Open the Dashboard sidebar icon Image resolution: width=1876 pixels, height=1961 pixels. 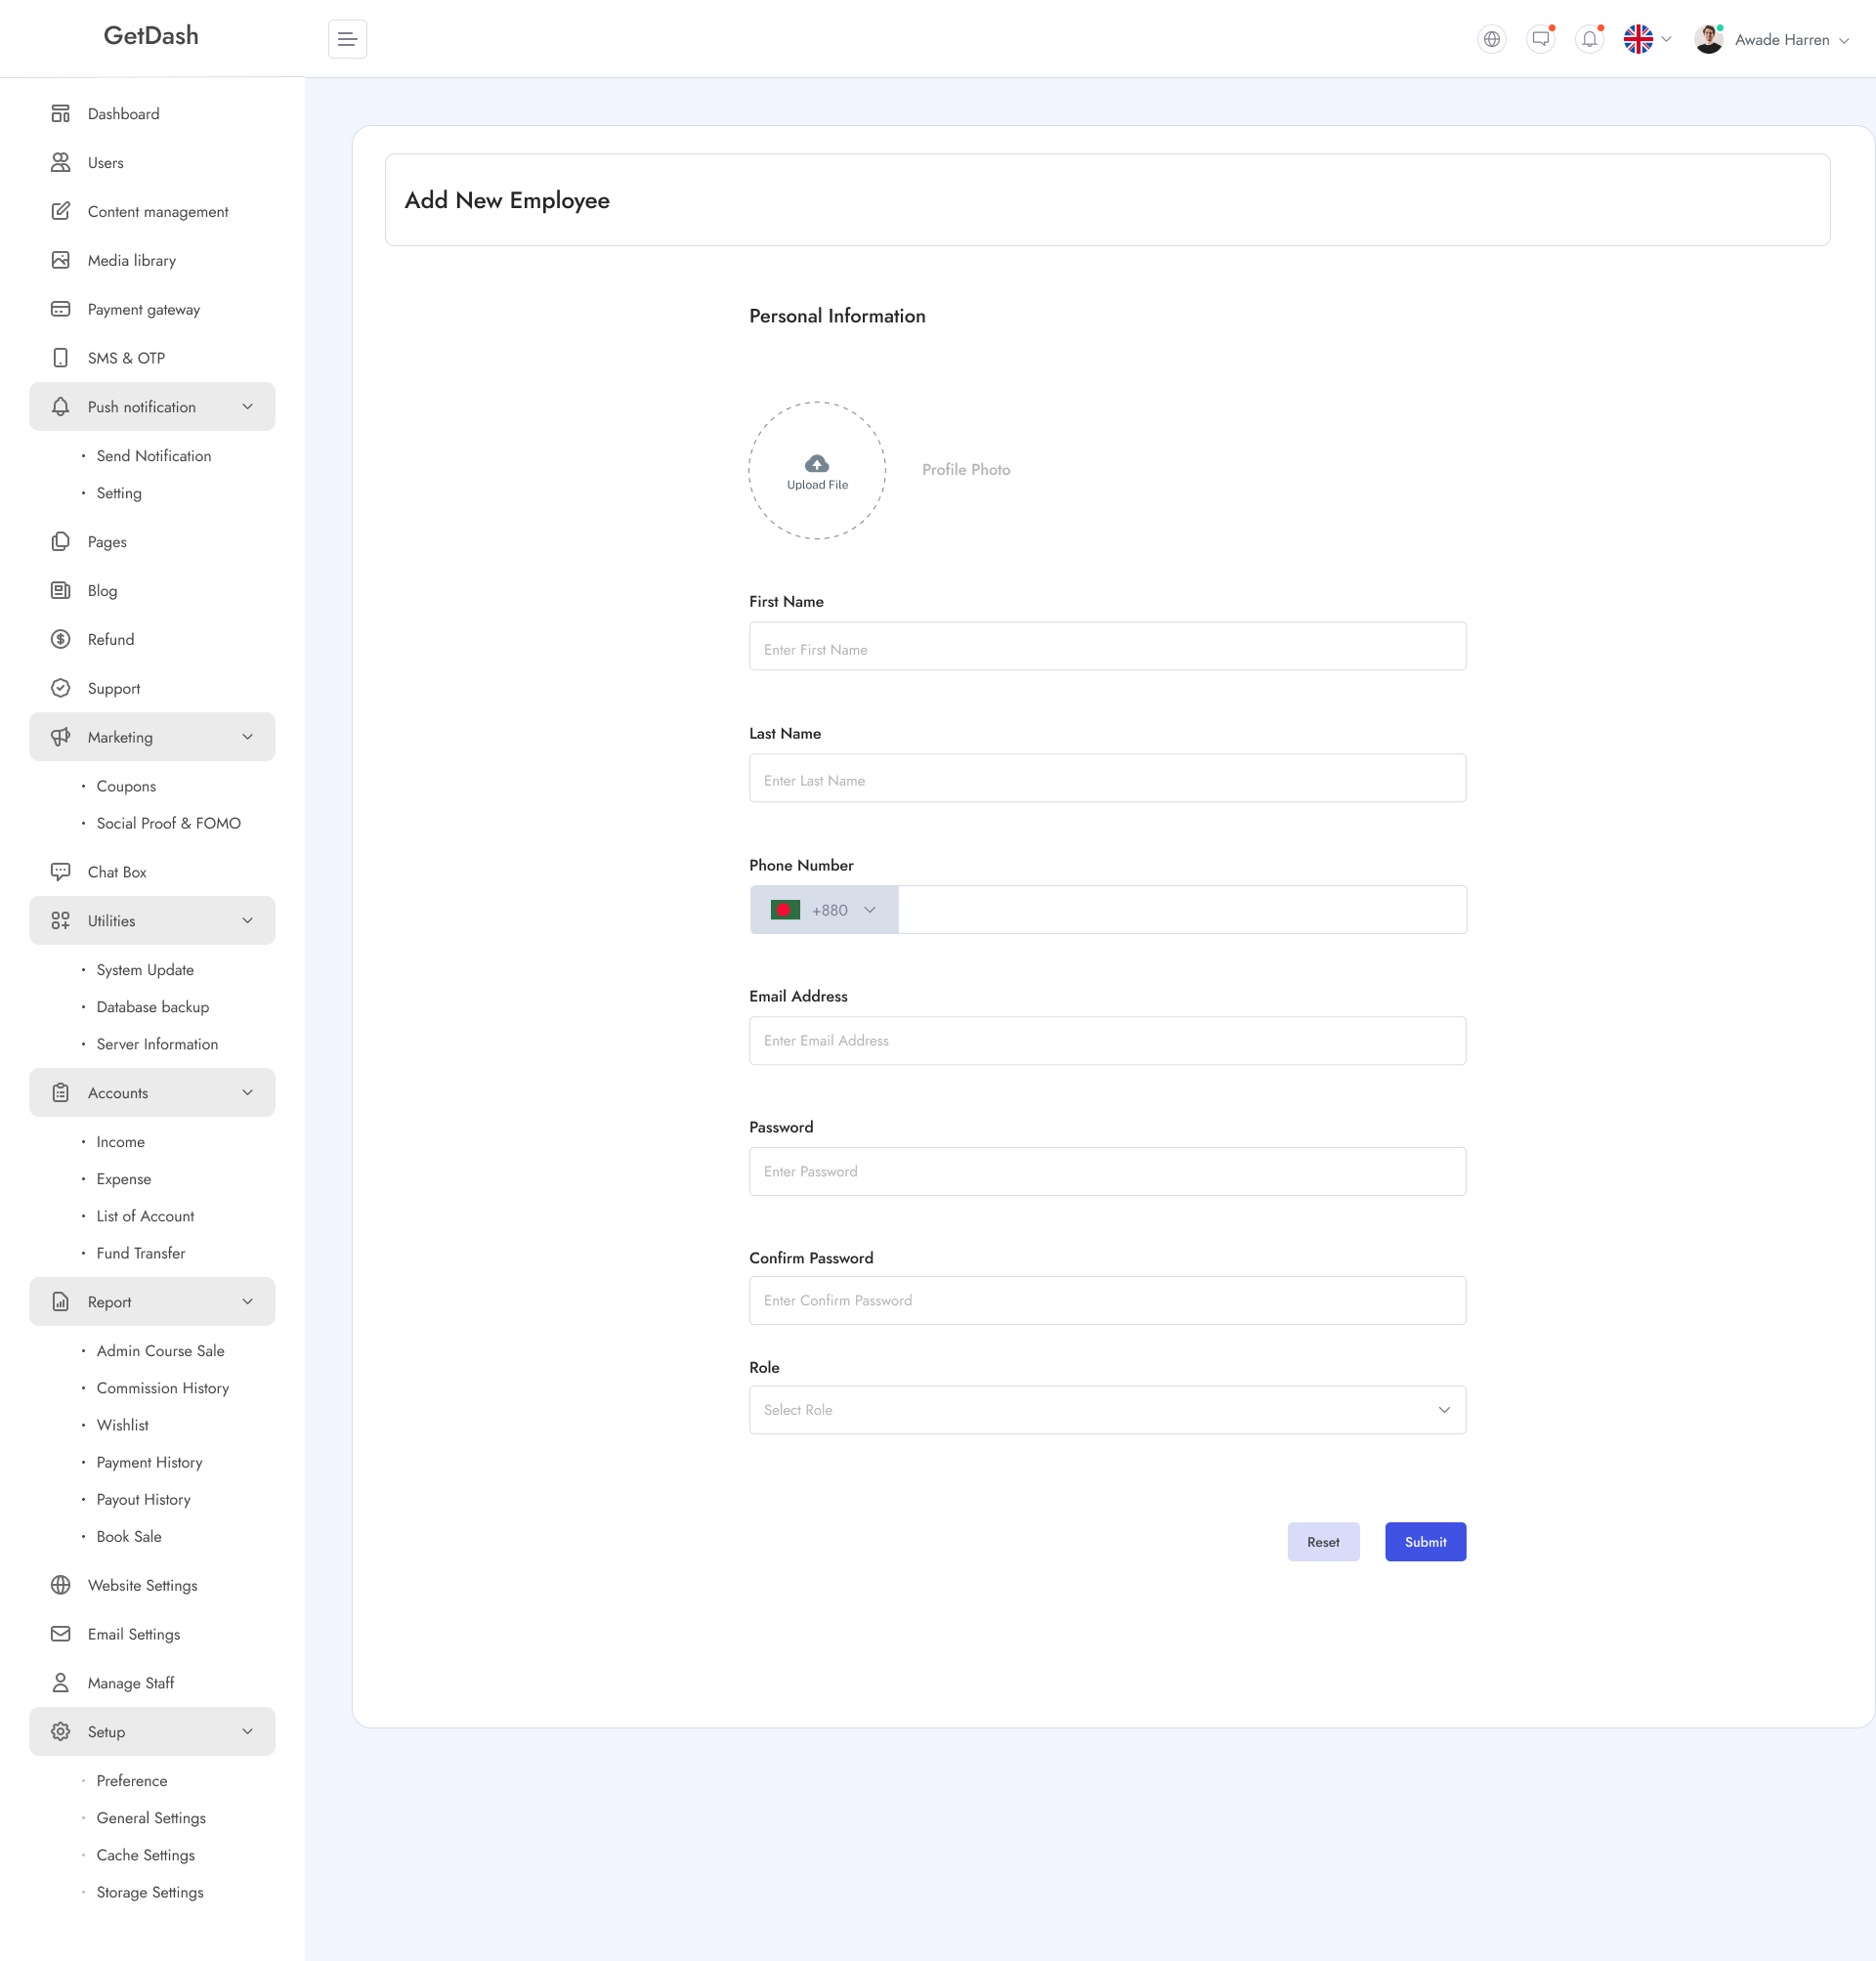point(60,113)
